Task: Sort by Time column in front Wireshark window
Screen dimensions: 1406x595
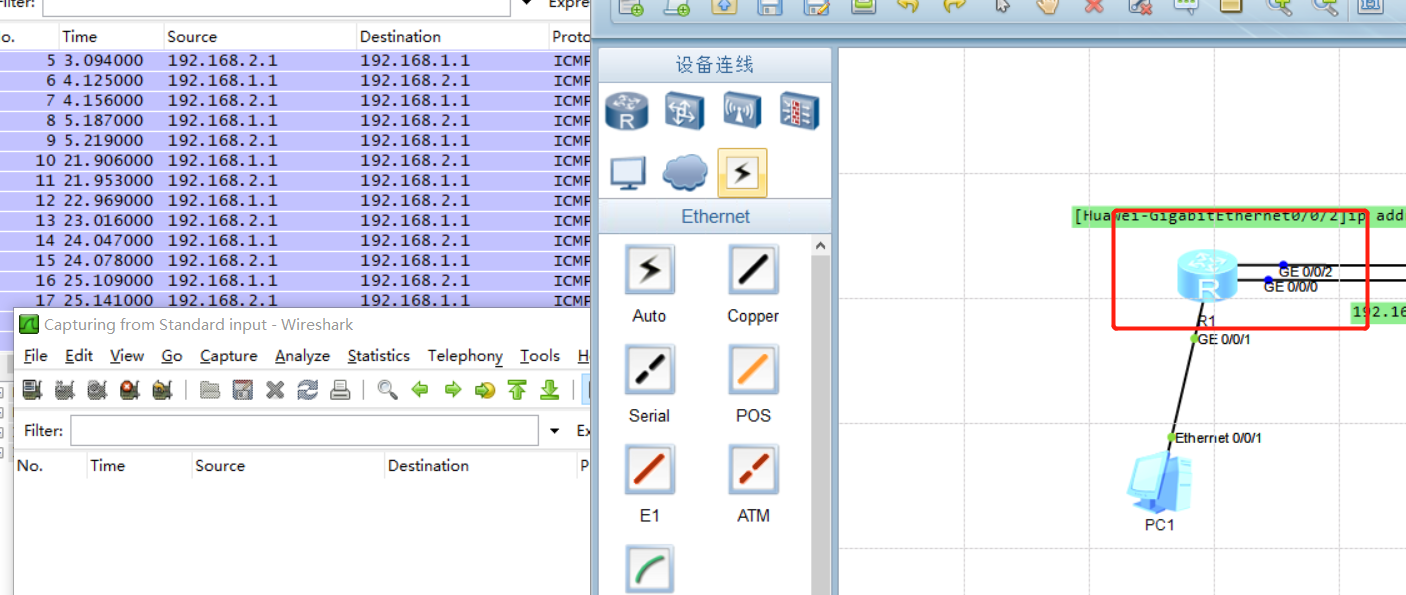Action: click(138, 466)
